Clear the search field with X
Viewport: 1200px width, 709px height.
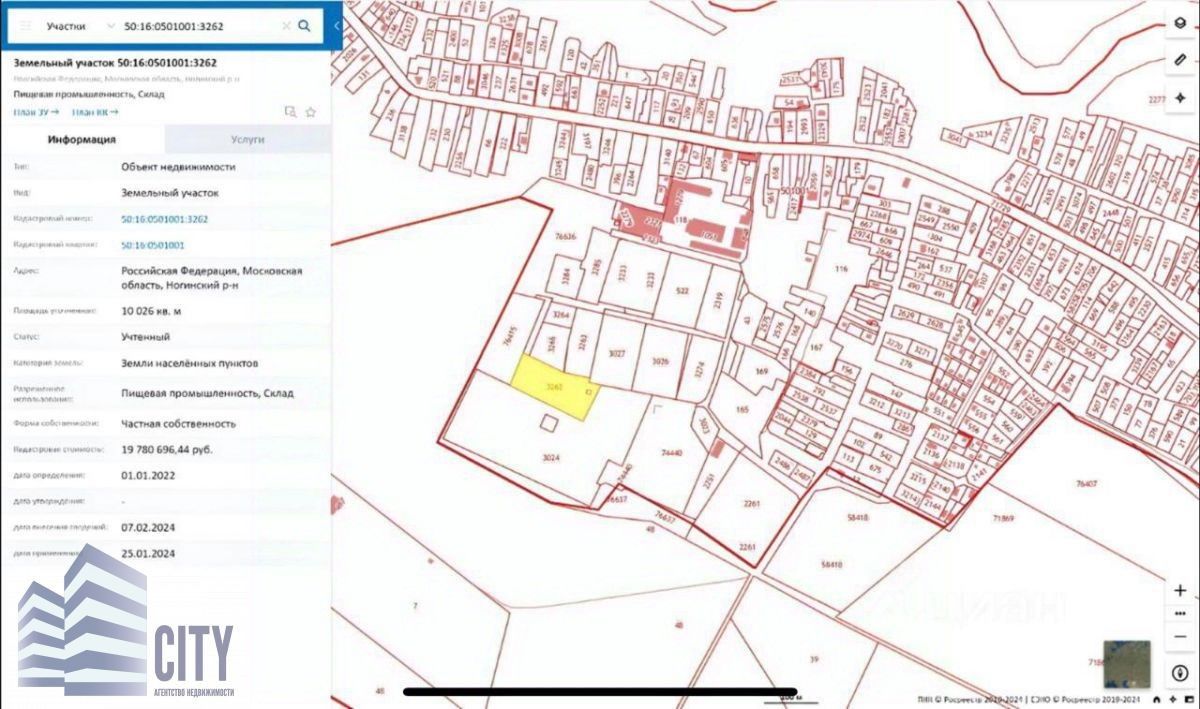coord(286,26)
